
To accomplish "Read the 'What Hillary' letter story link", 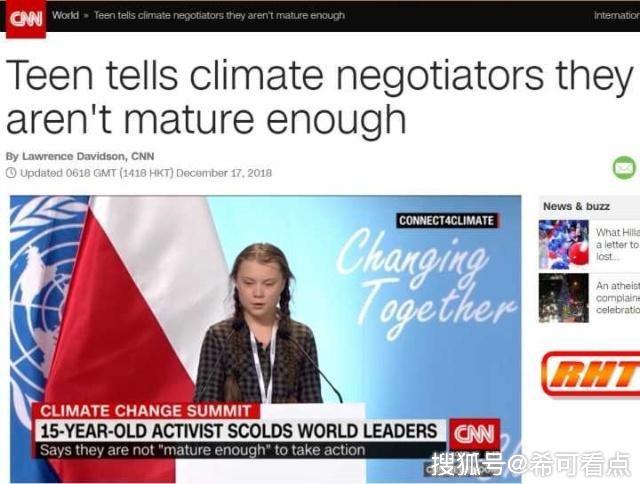I will pos(618,244).
